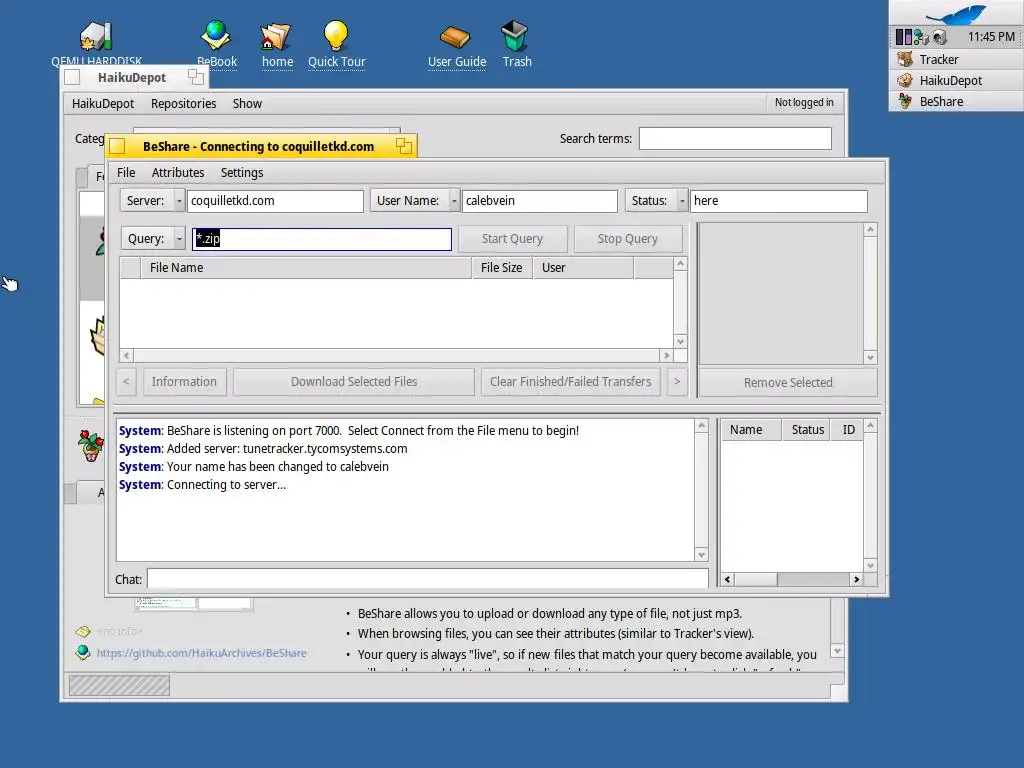This screenshot has height=768, width=1024.
Task: Open the Attributes menu in BeShare
Action: pos(178,172)
